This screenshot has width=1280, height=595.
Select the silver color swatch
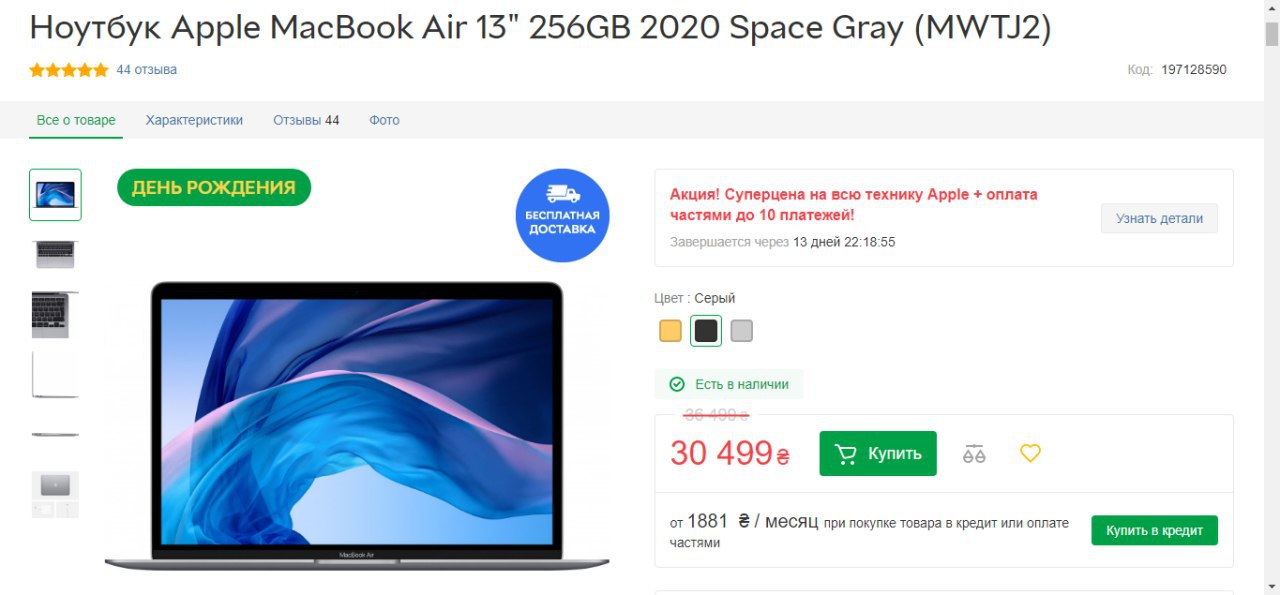pos(741,331)
